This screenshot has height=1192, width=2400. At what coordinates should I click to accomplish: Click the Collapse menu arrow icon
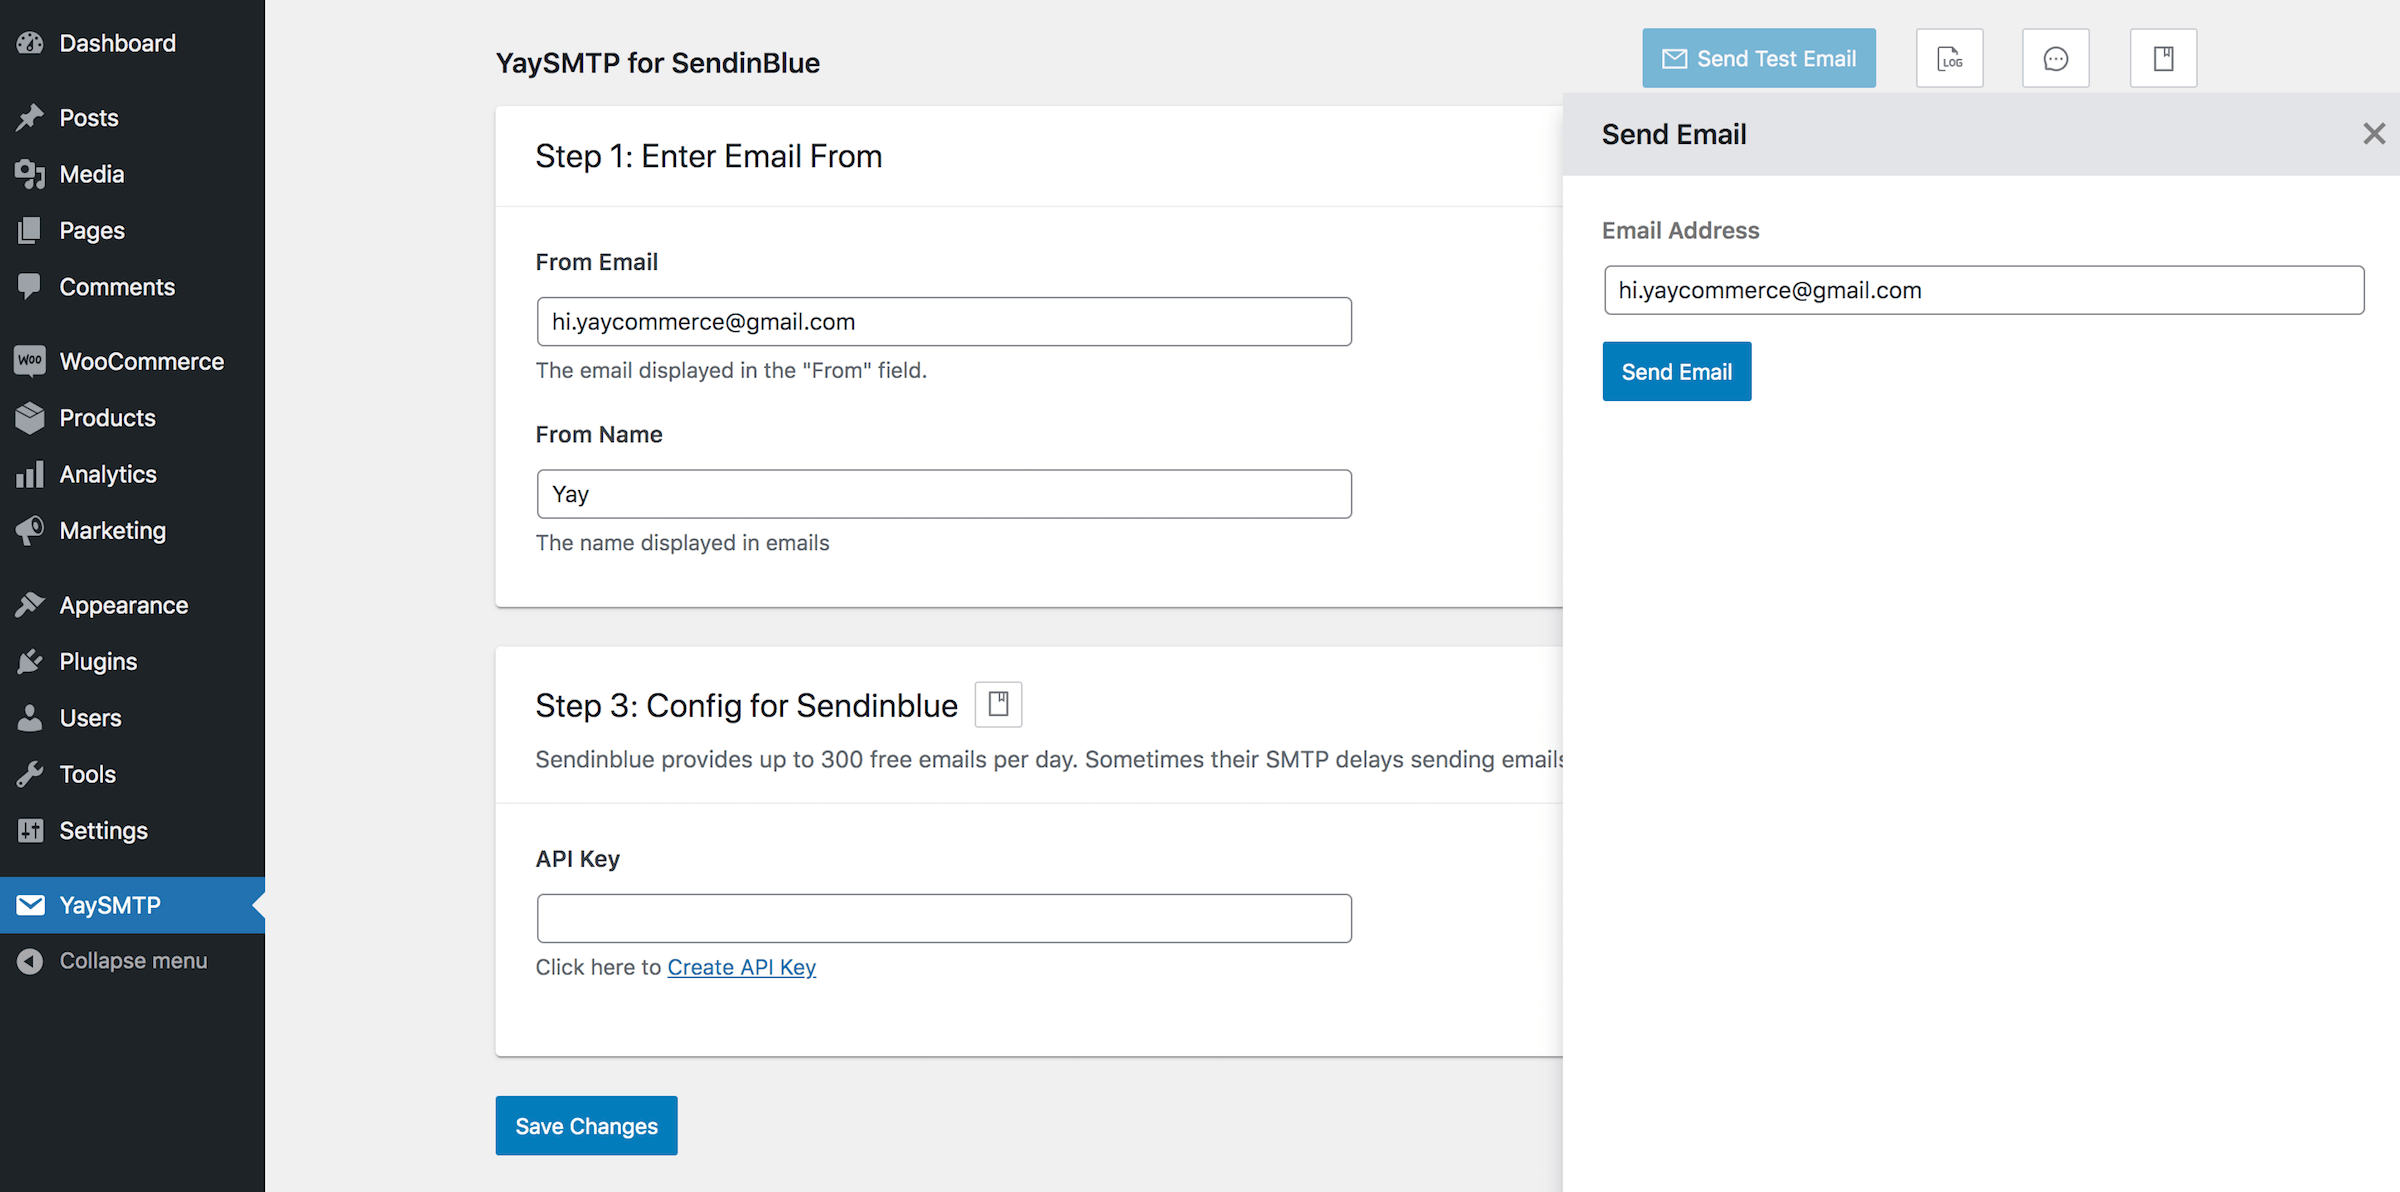click(x=30, y=961)
